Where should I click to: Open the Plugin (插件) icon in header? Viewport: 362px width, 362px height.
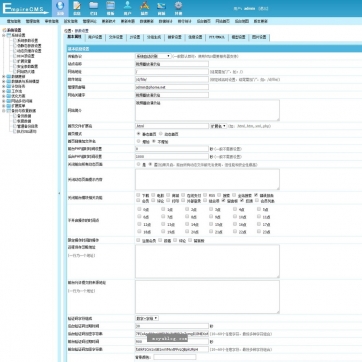tap(144, 8)
